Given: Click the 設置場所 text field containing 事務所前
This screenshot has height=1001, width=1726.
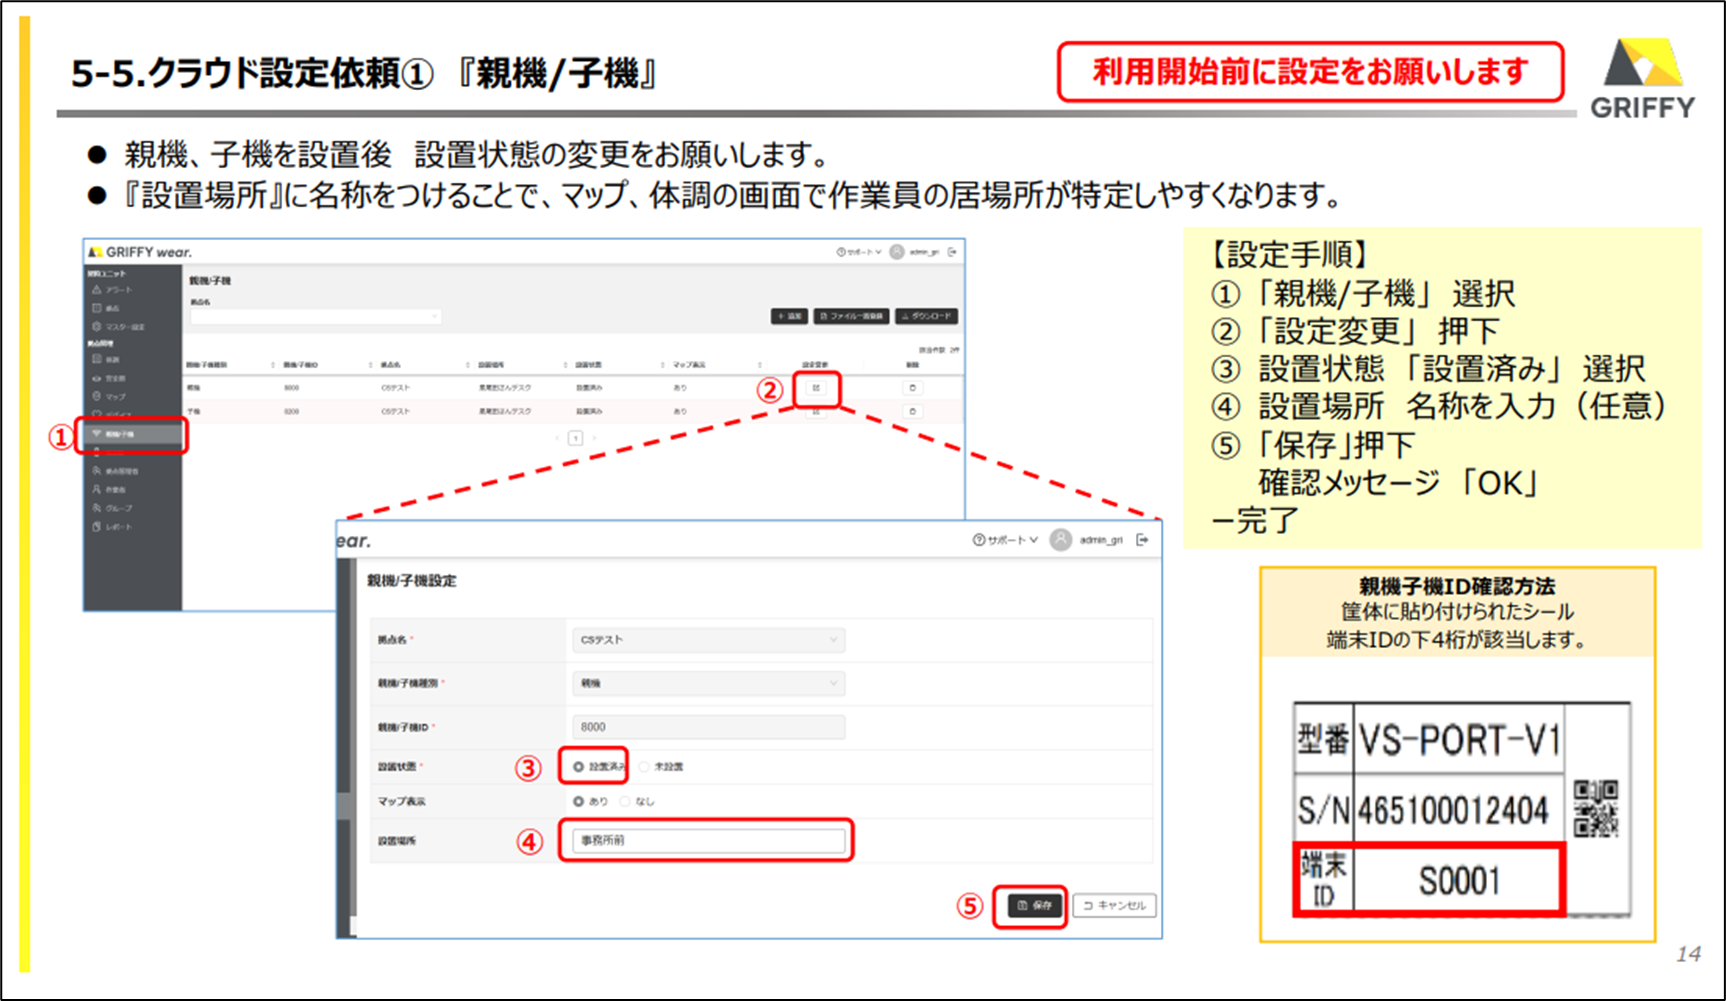Looking at the screenshot, I should [x=707, y=841].
